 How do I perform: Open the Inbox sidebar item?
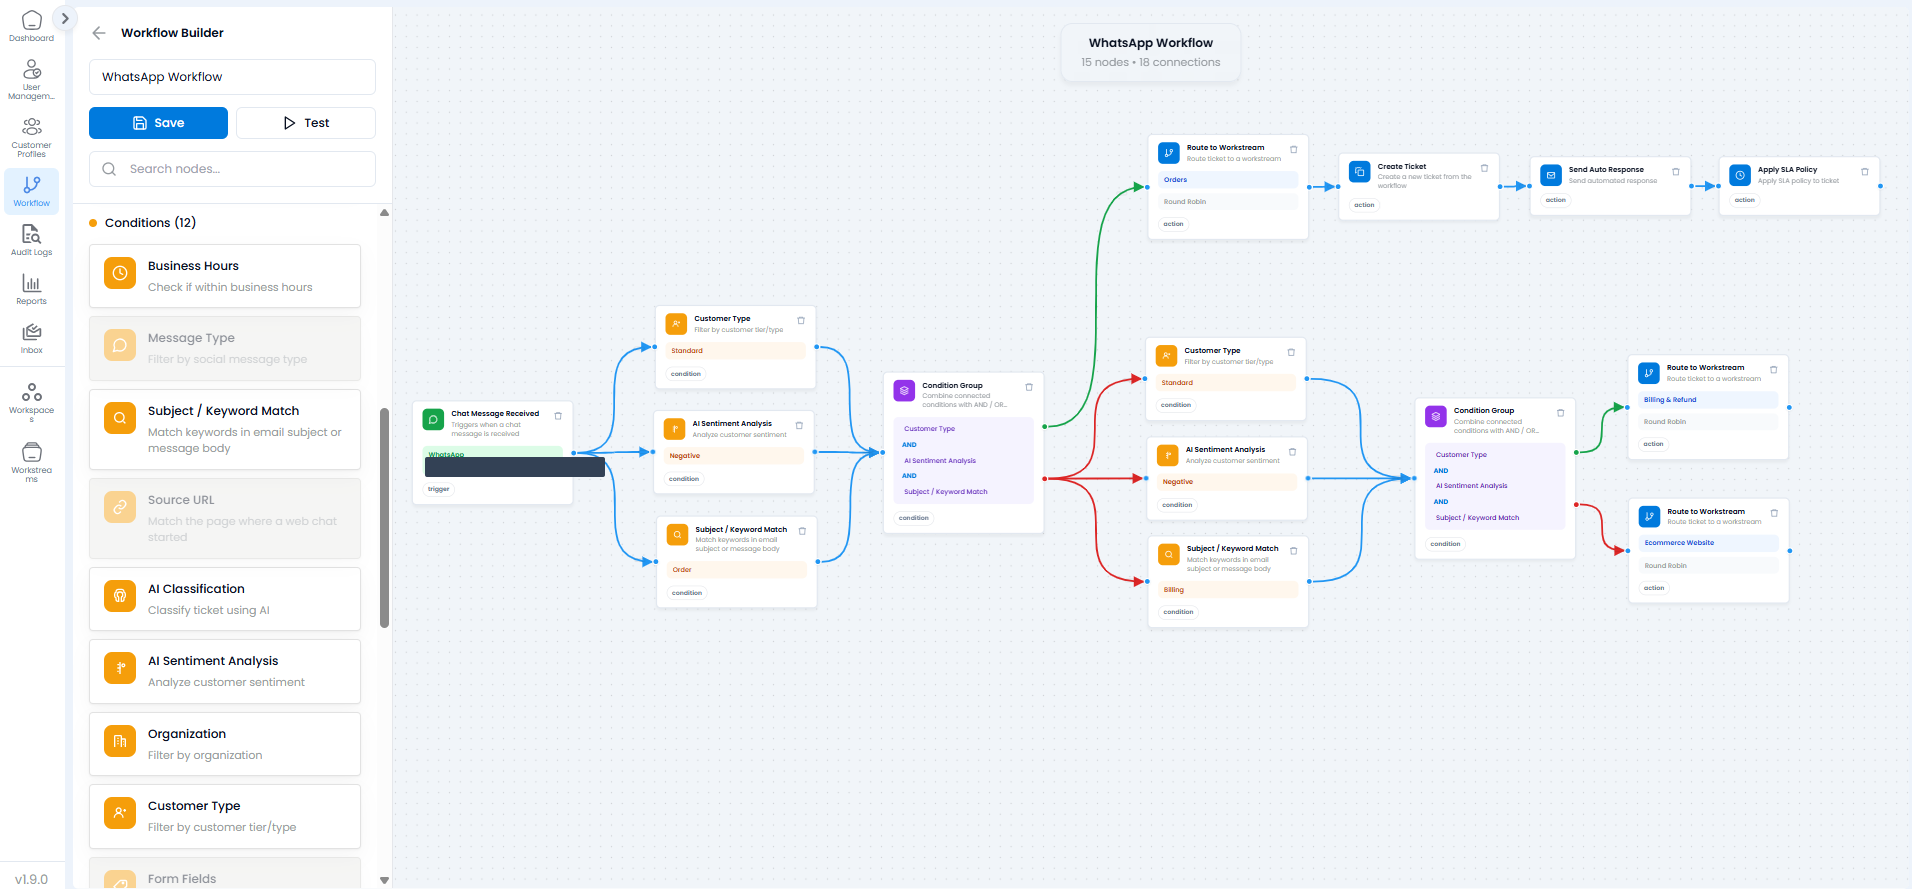click(x=32, y=338)
